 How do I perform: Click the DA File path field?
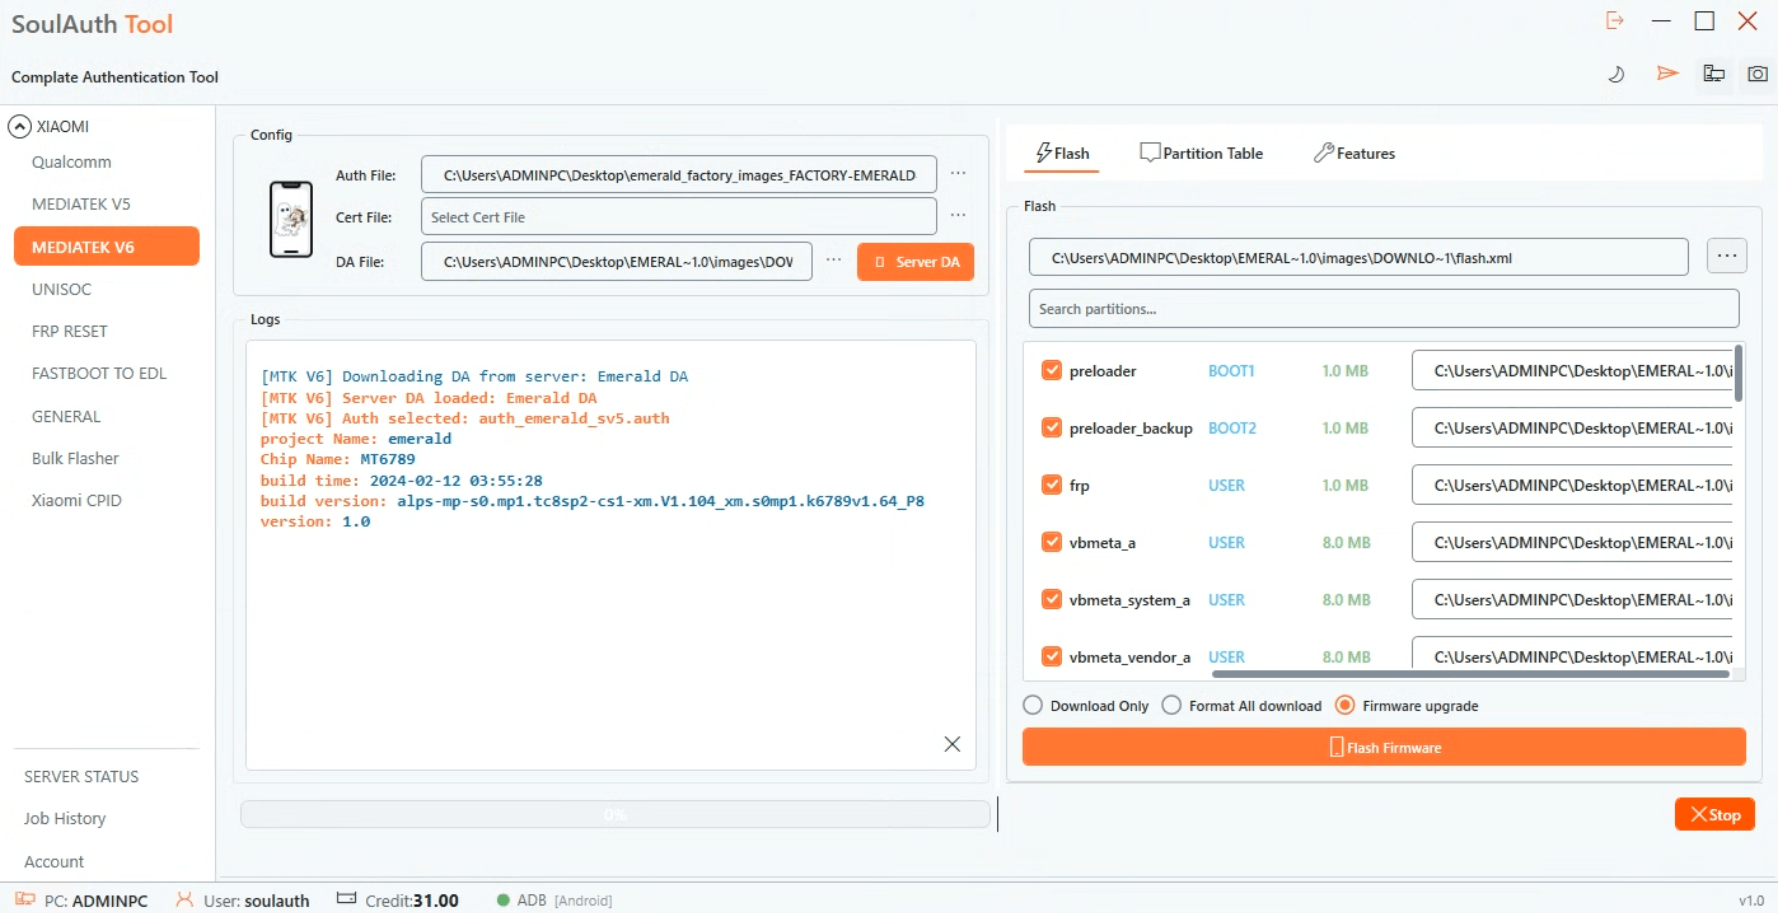tap(616, 261)
